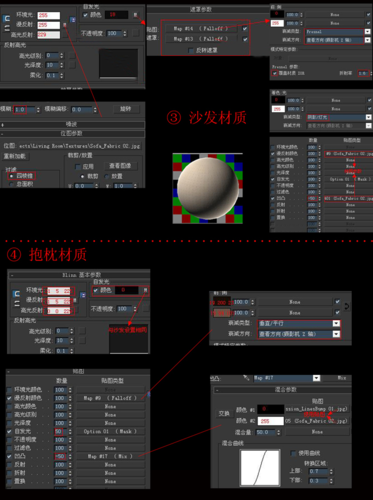Select the 四棱锥 pyramidal filtering radio button
This screenshot has width=373, height=500.
[x=11, y=176]
